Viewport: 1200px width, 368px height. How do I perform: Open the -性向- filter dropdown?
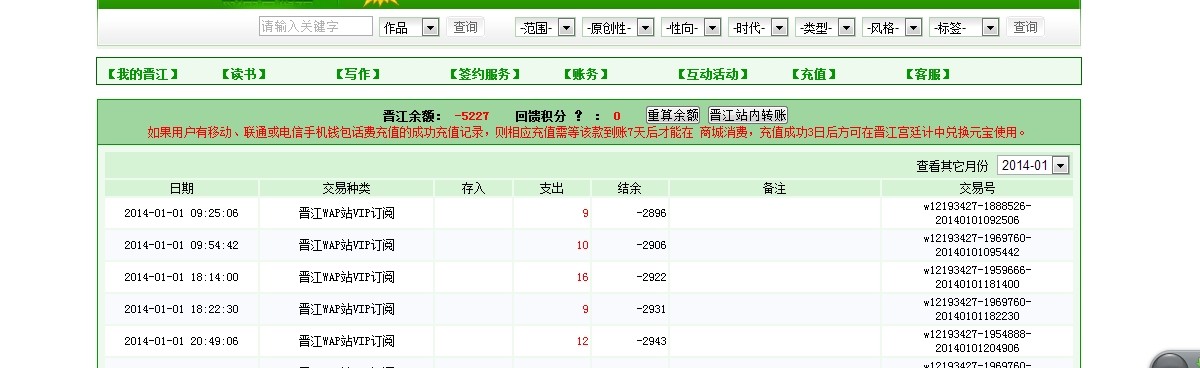(690, 28)
